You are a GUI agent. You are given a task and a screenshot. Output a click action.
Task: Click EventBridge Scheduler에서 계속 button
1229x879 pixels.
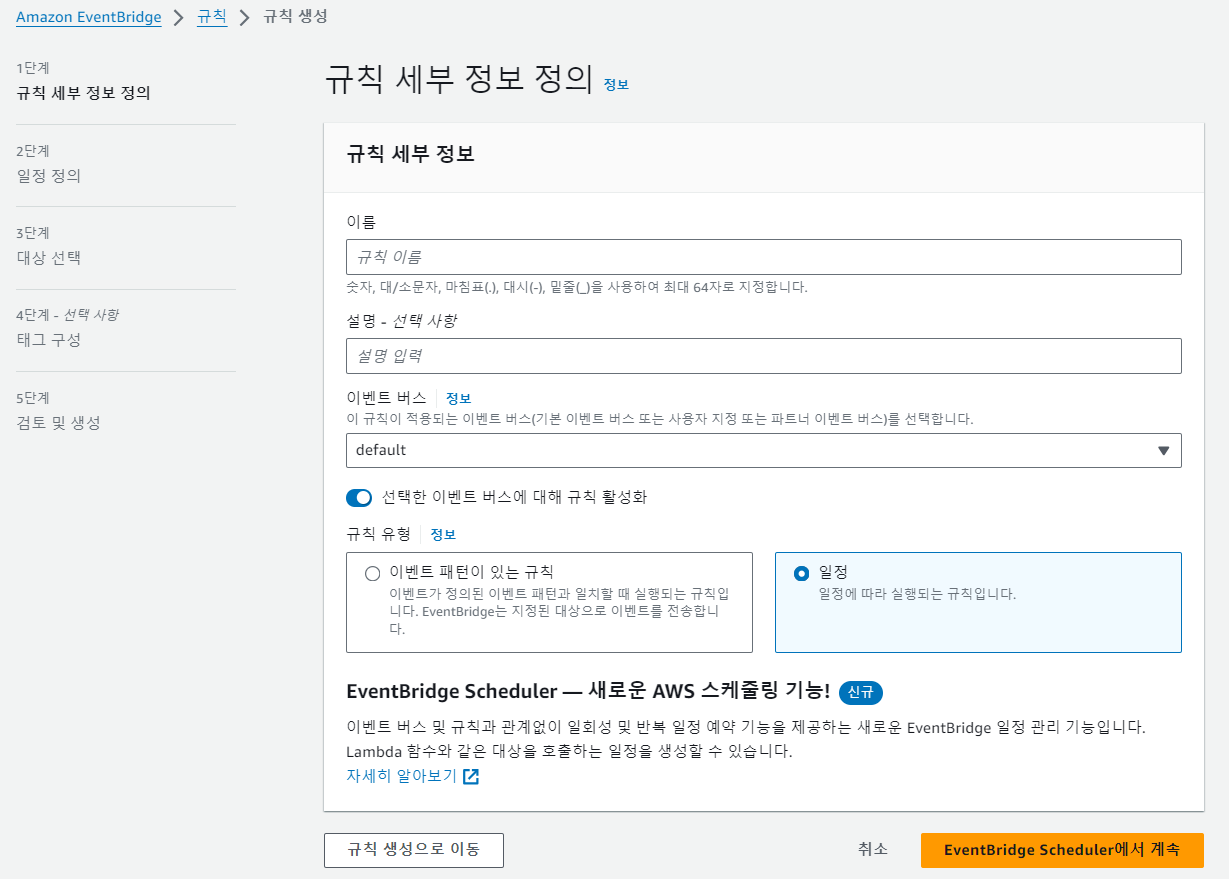pos(1062,850)
